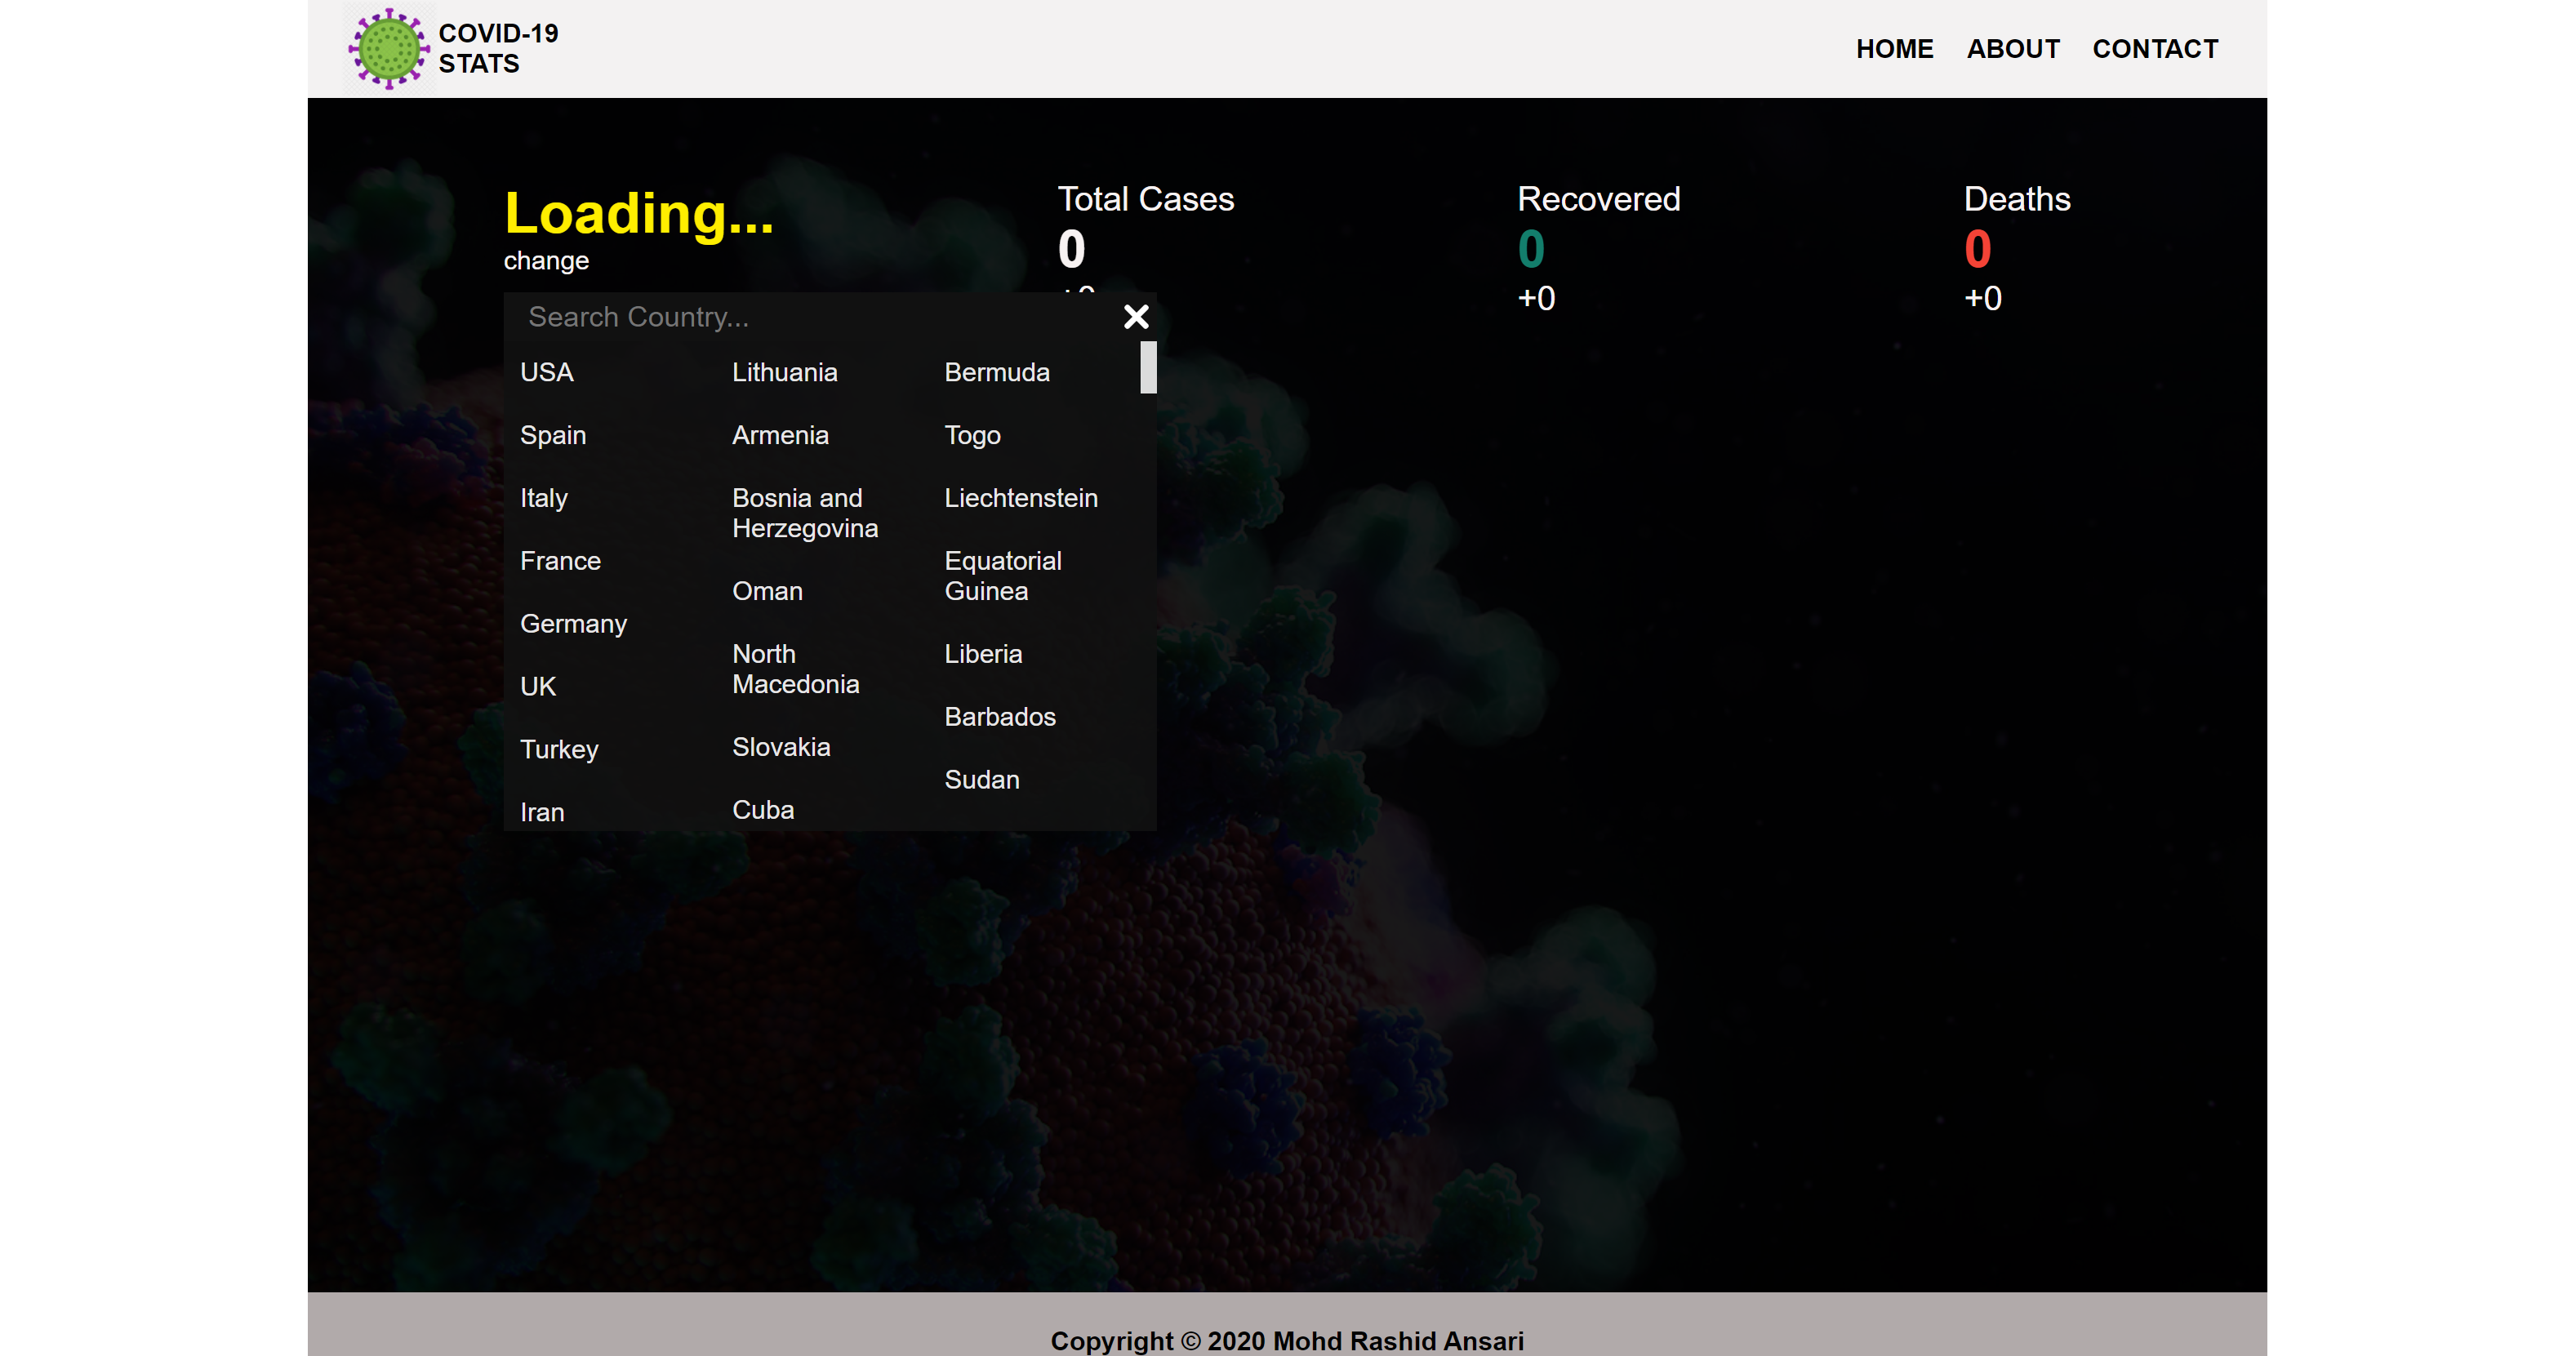Pick Germany in the country list

coord(573,624)
